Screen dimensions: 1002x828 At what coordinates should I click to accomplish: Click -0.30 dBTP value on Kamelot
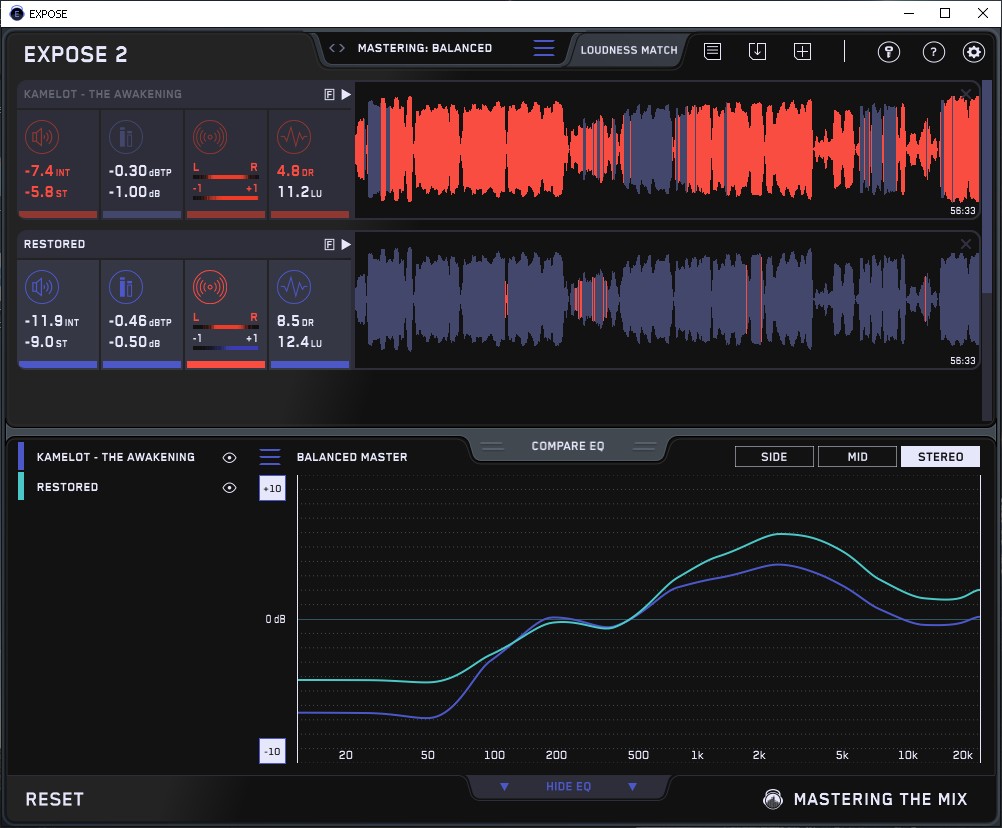[x=140, y=171]
